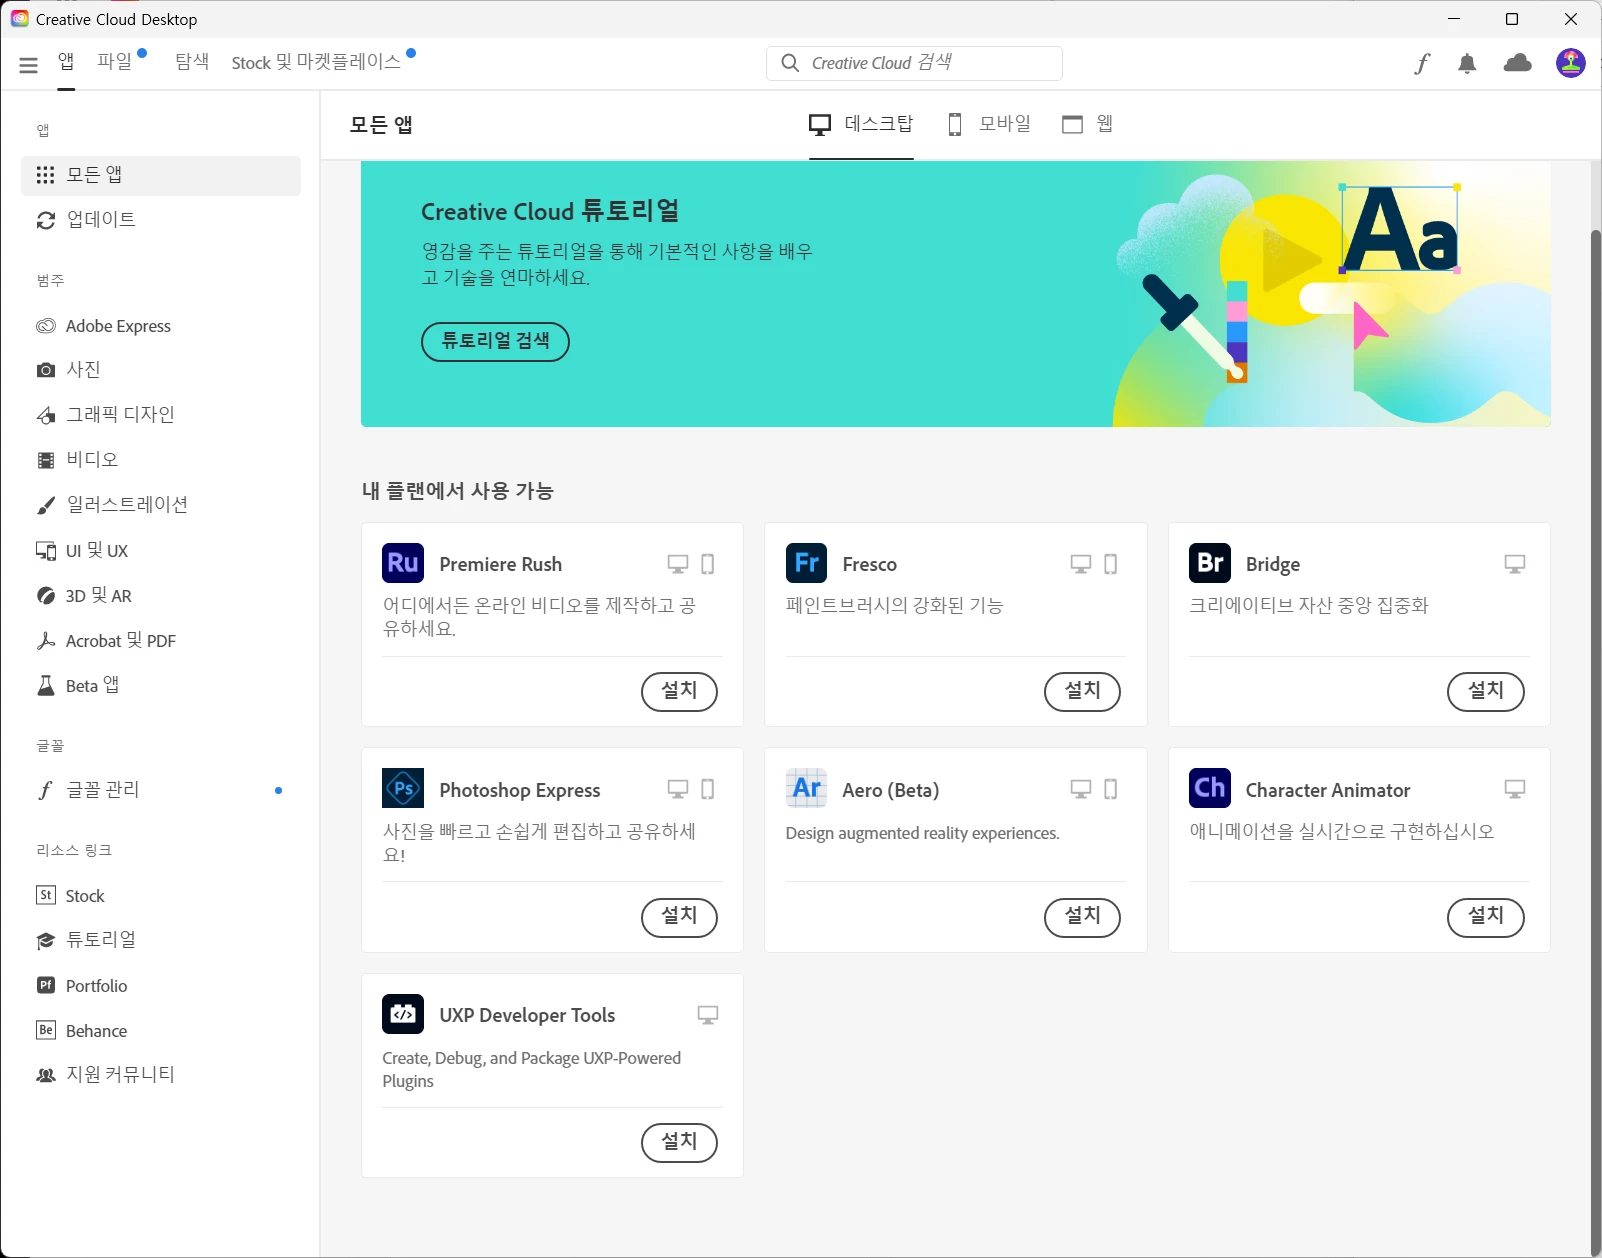Viewport: 1602px width, 1258px height.
Task: Click Premiere Rush mobile platform icon
Action: click(x=708, y=564)
